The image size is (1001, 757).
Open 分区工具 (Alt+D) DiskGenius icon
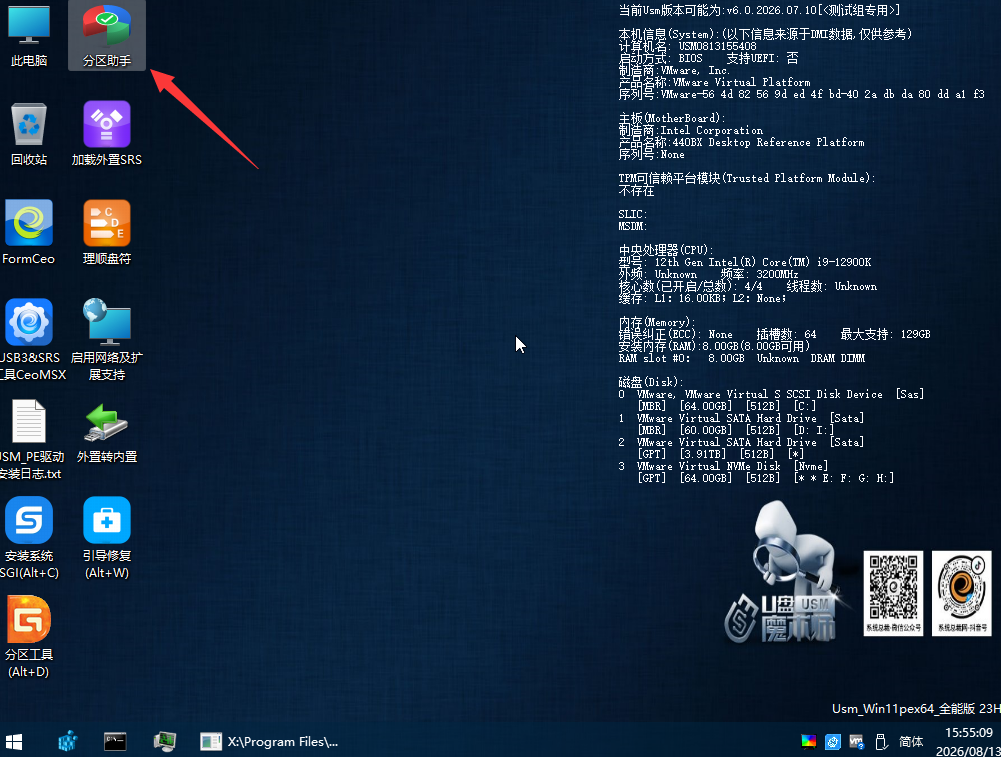pos(29,637)
